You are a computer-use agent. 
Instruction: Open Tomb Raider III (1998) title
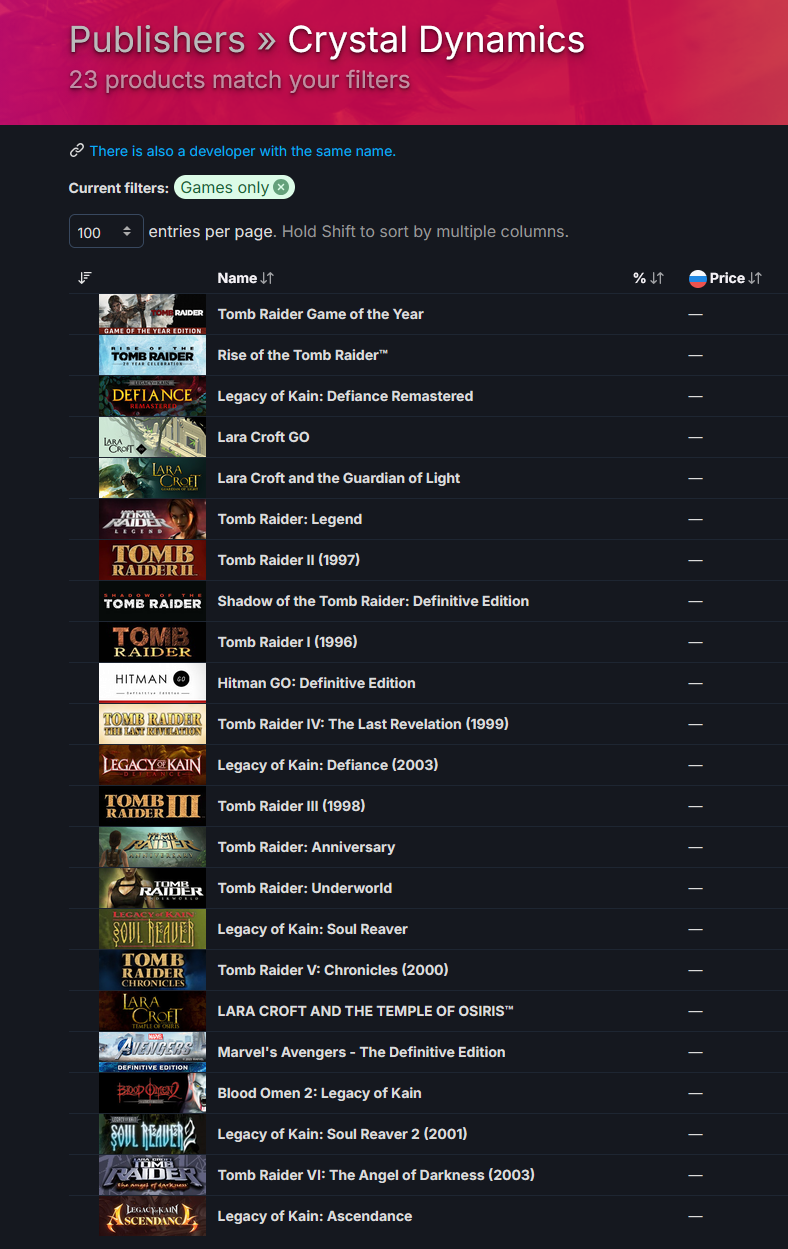point(291,806)
